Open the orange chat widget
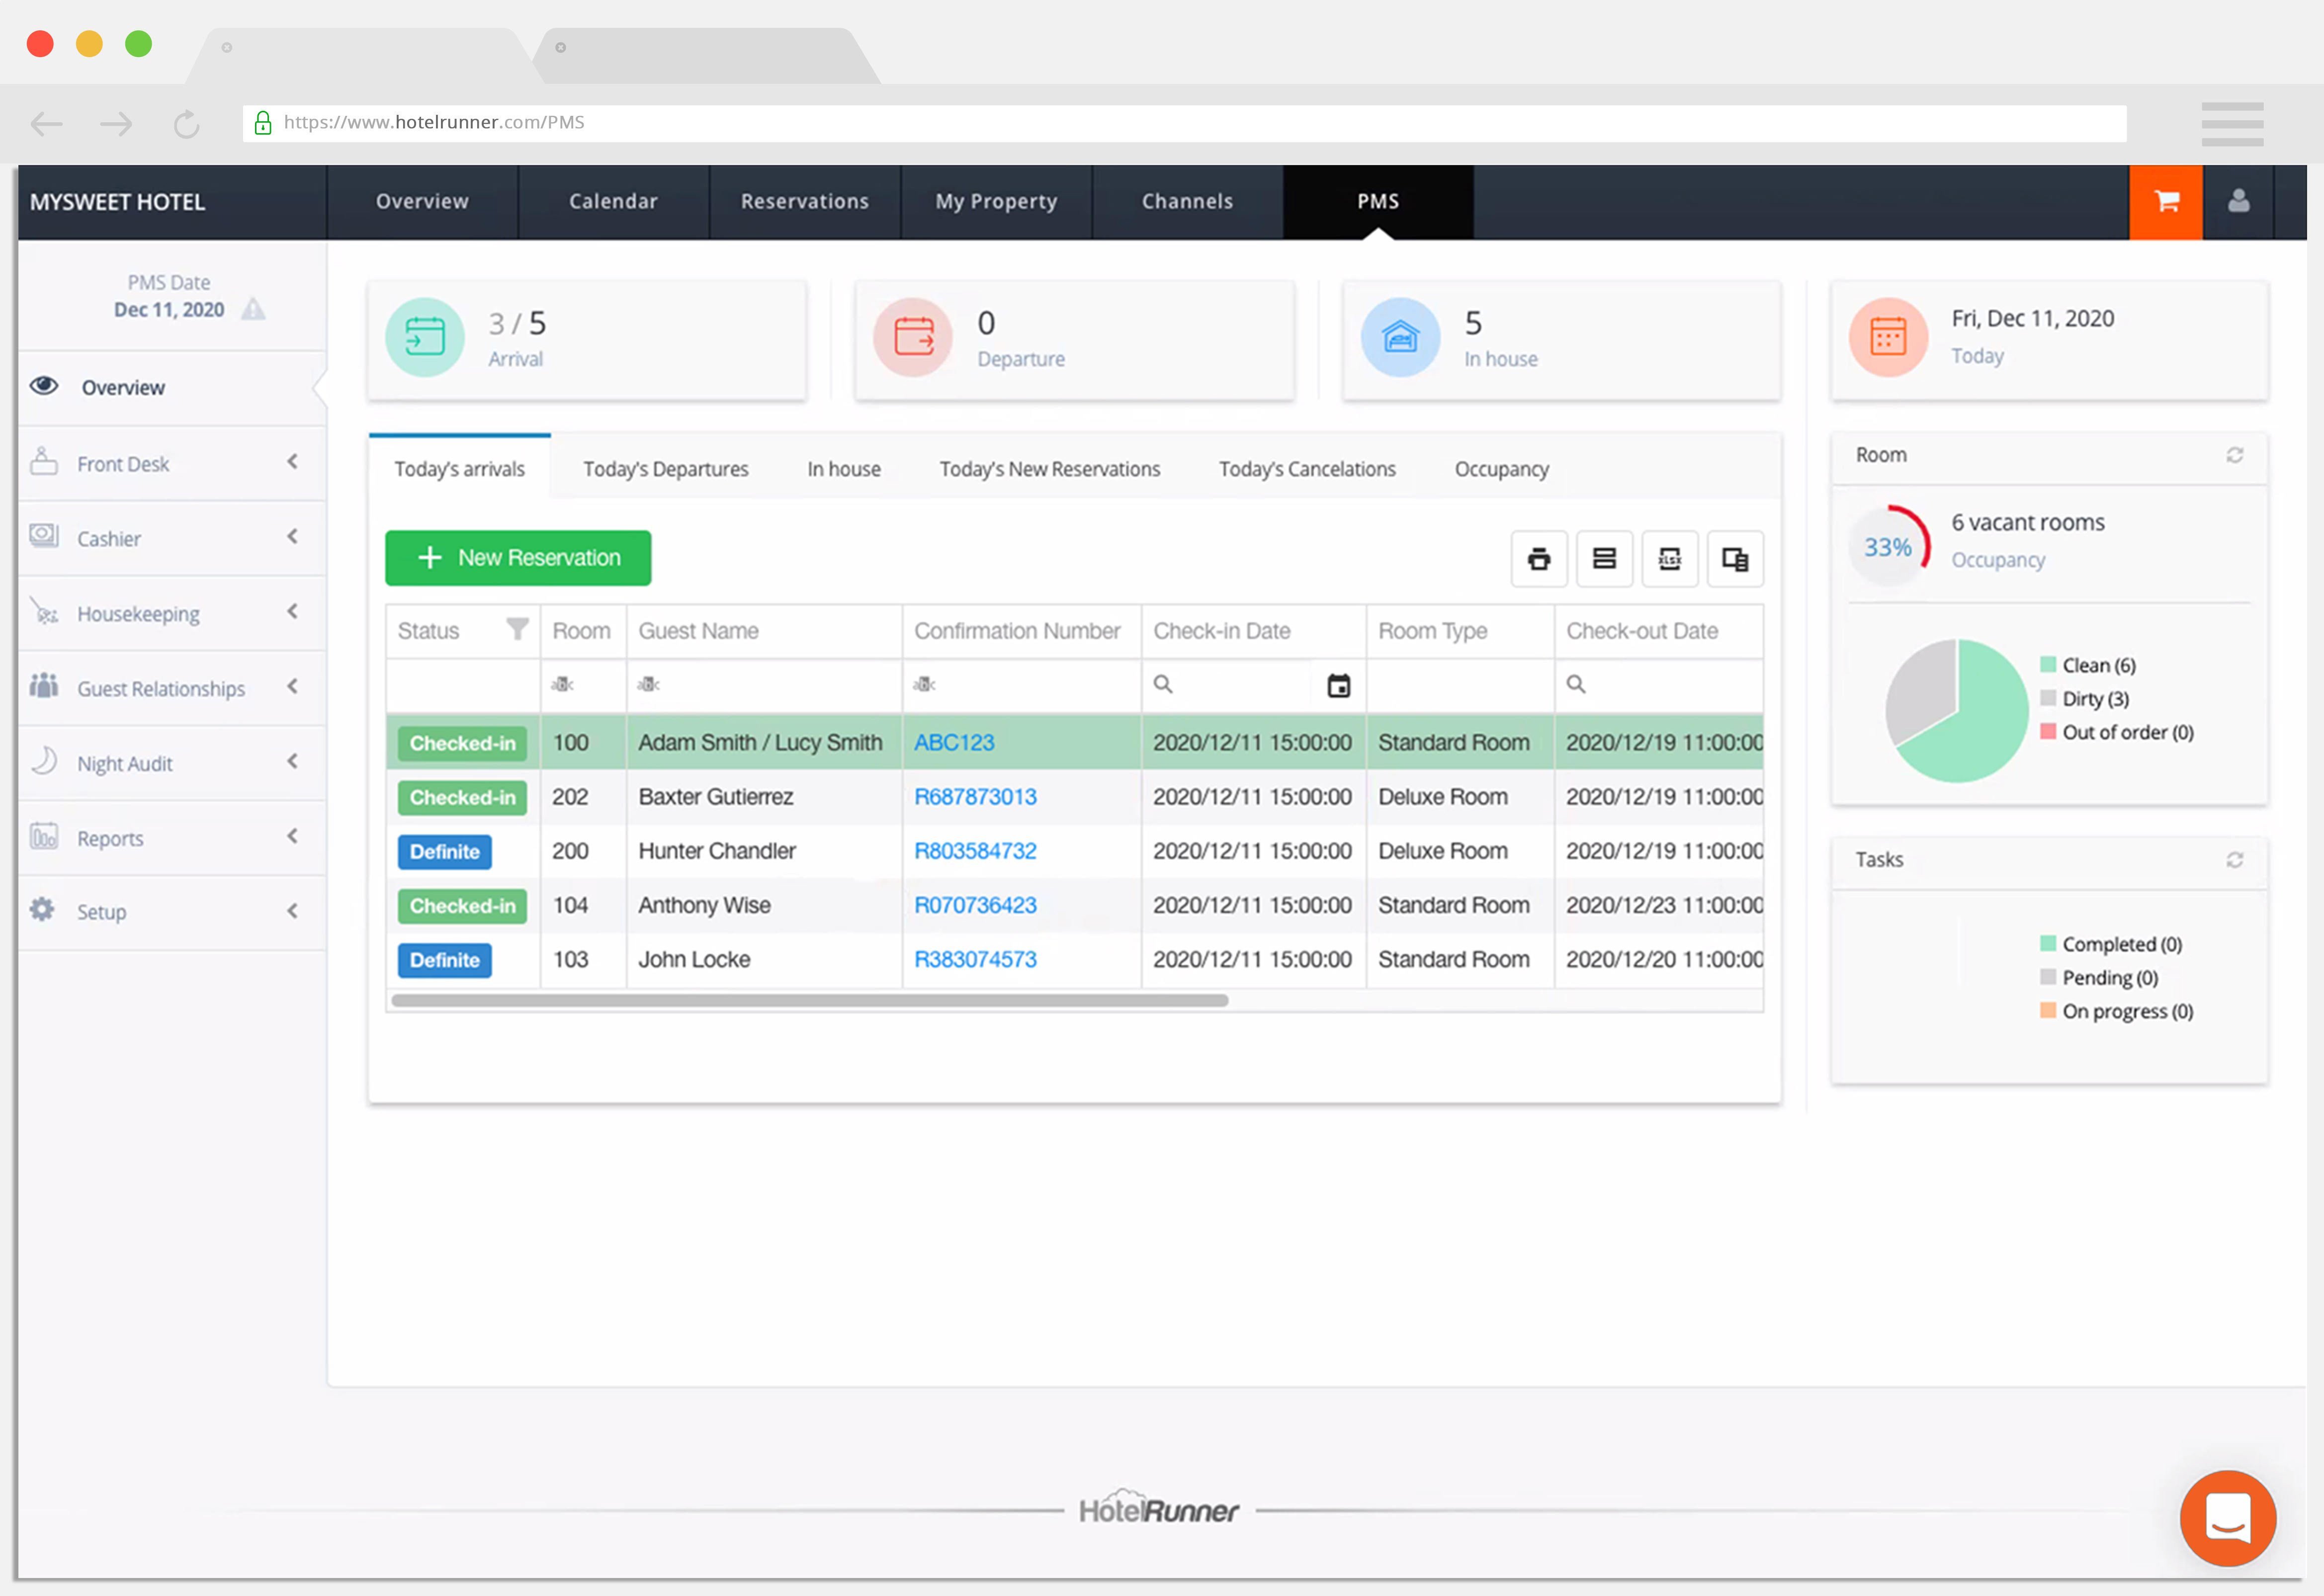This screenshot has width=2324, height=1596. 2227,1517
